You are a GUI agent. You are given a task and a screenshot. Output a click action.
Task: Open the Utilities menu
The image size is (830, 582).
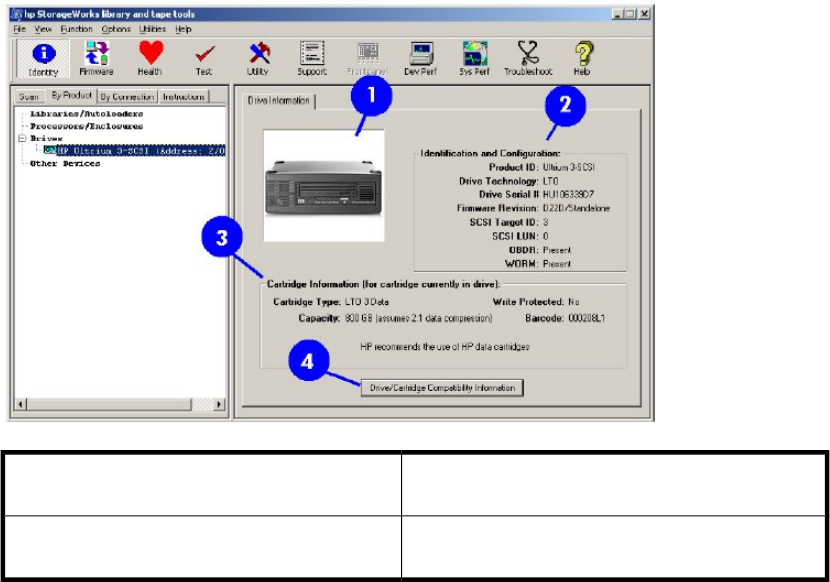click(x=152, y=29)
